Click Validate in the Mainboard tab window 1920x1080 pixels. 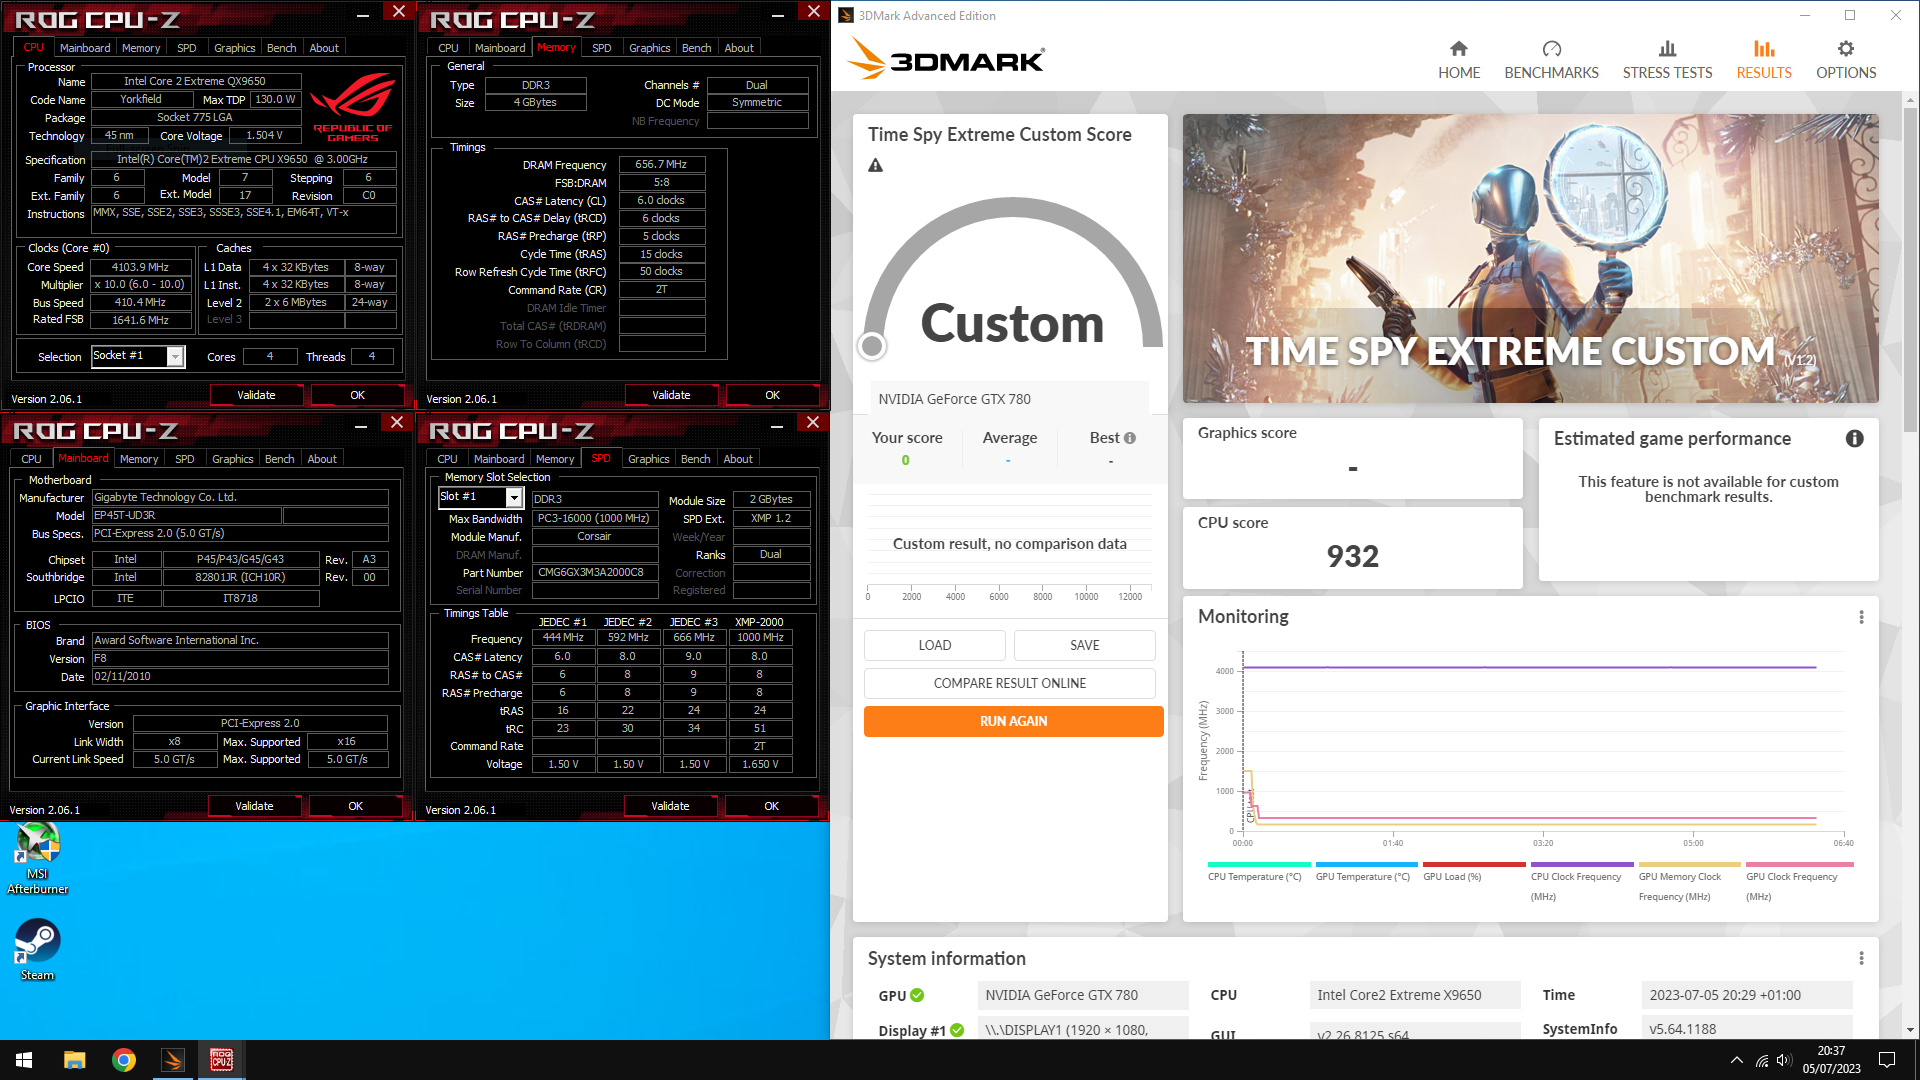tap(254, 806)
